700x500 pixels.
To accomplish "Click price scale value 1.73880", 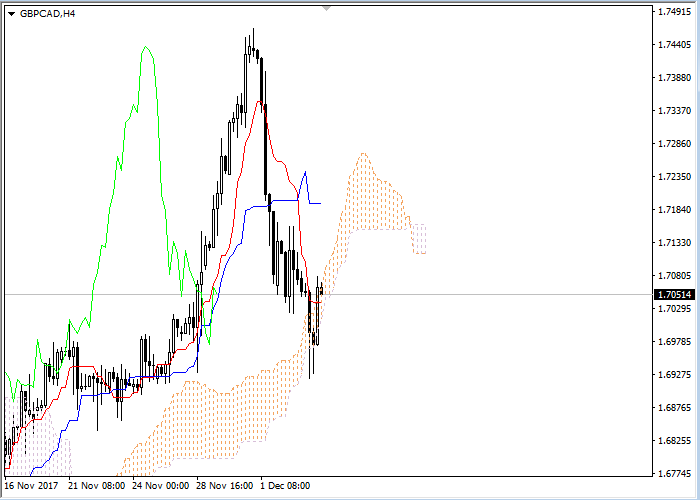I will (675, 78).
